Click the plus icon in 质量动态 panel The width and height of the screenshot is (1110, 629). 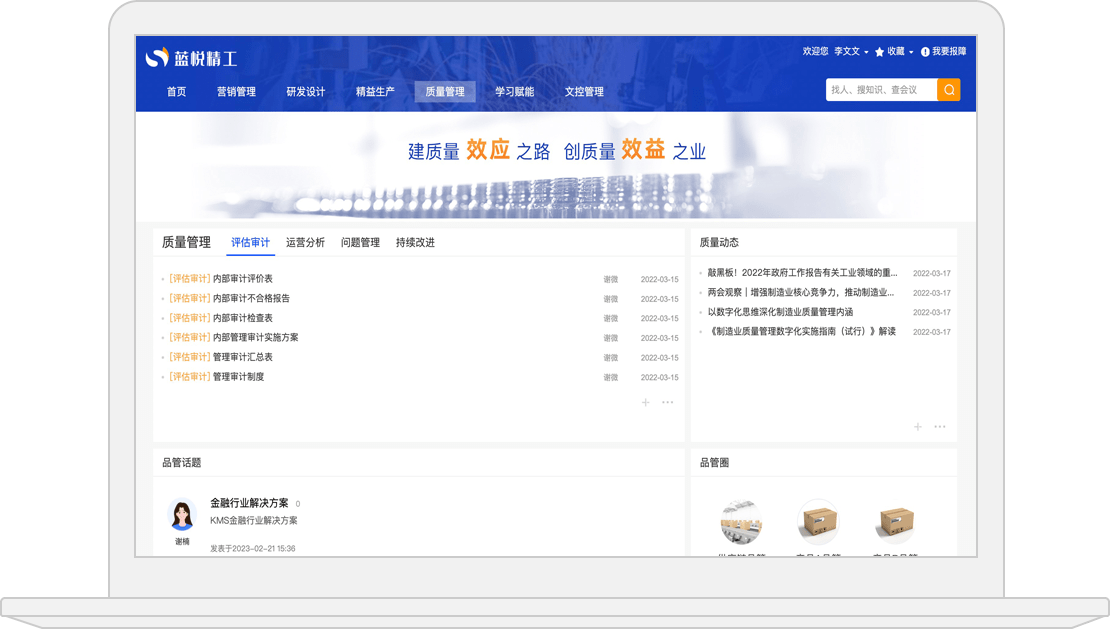click(x=918, y=427)
